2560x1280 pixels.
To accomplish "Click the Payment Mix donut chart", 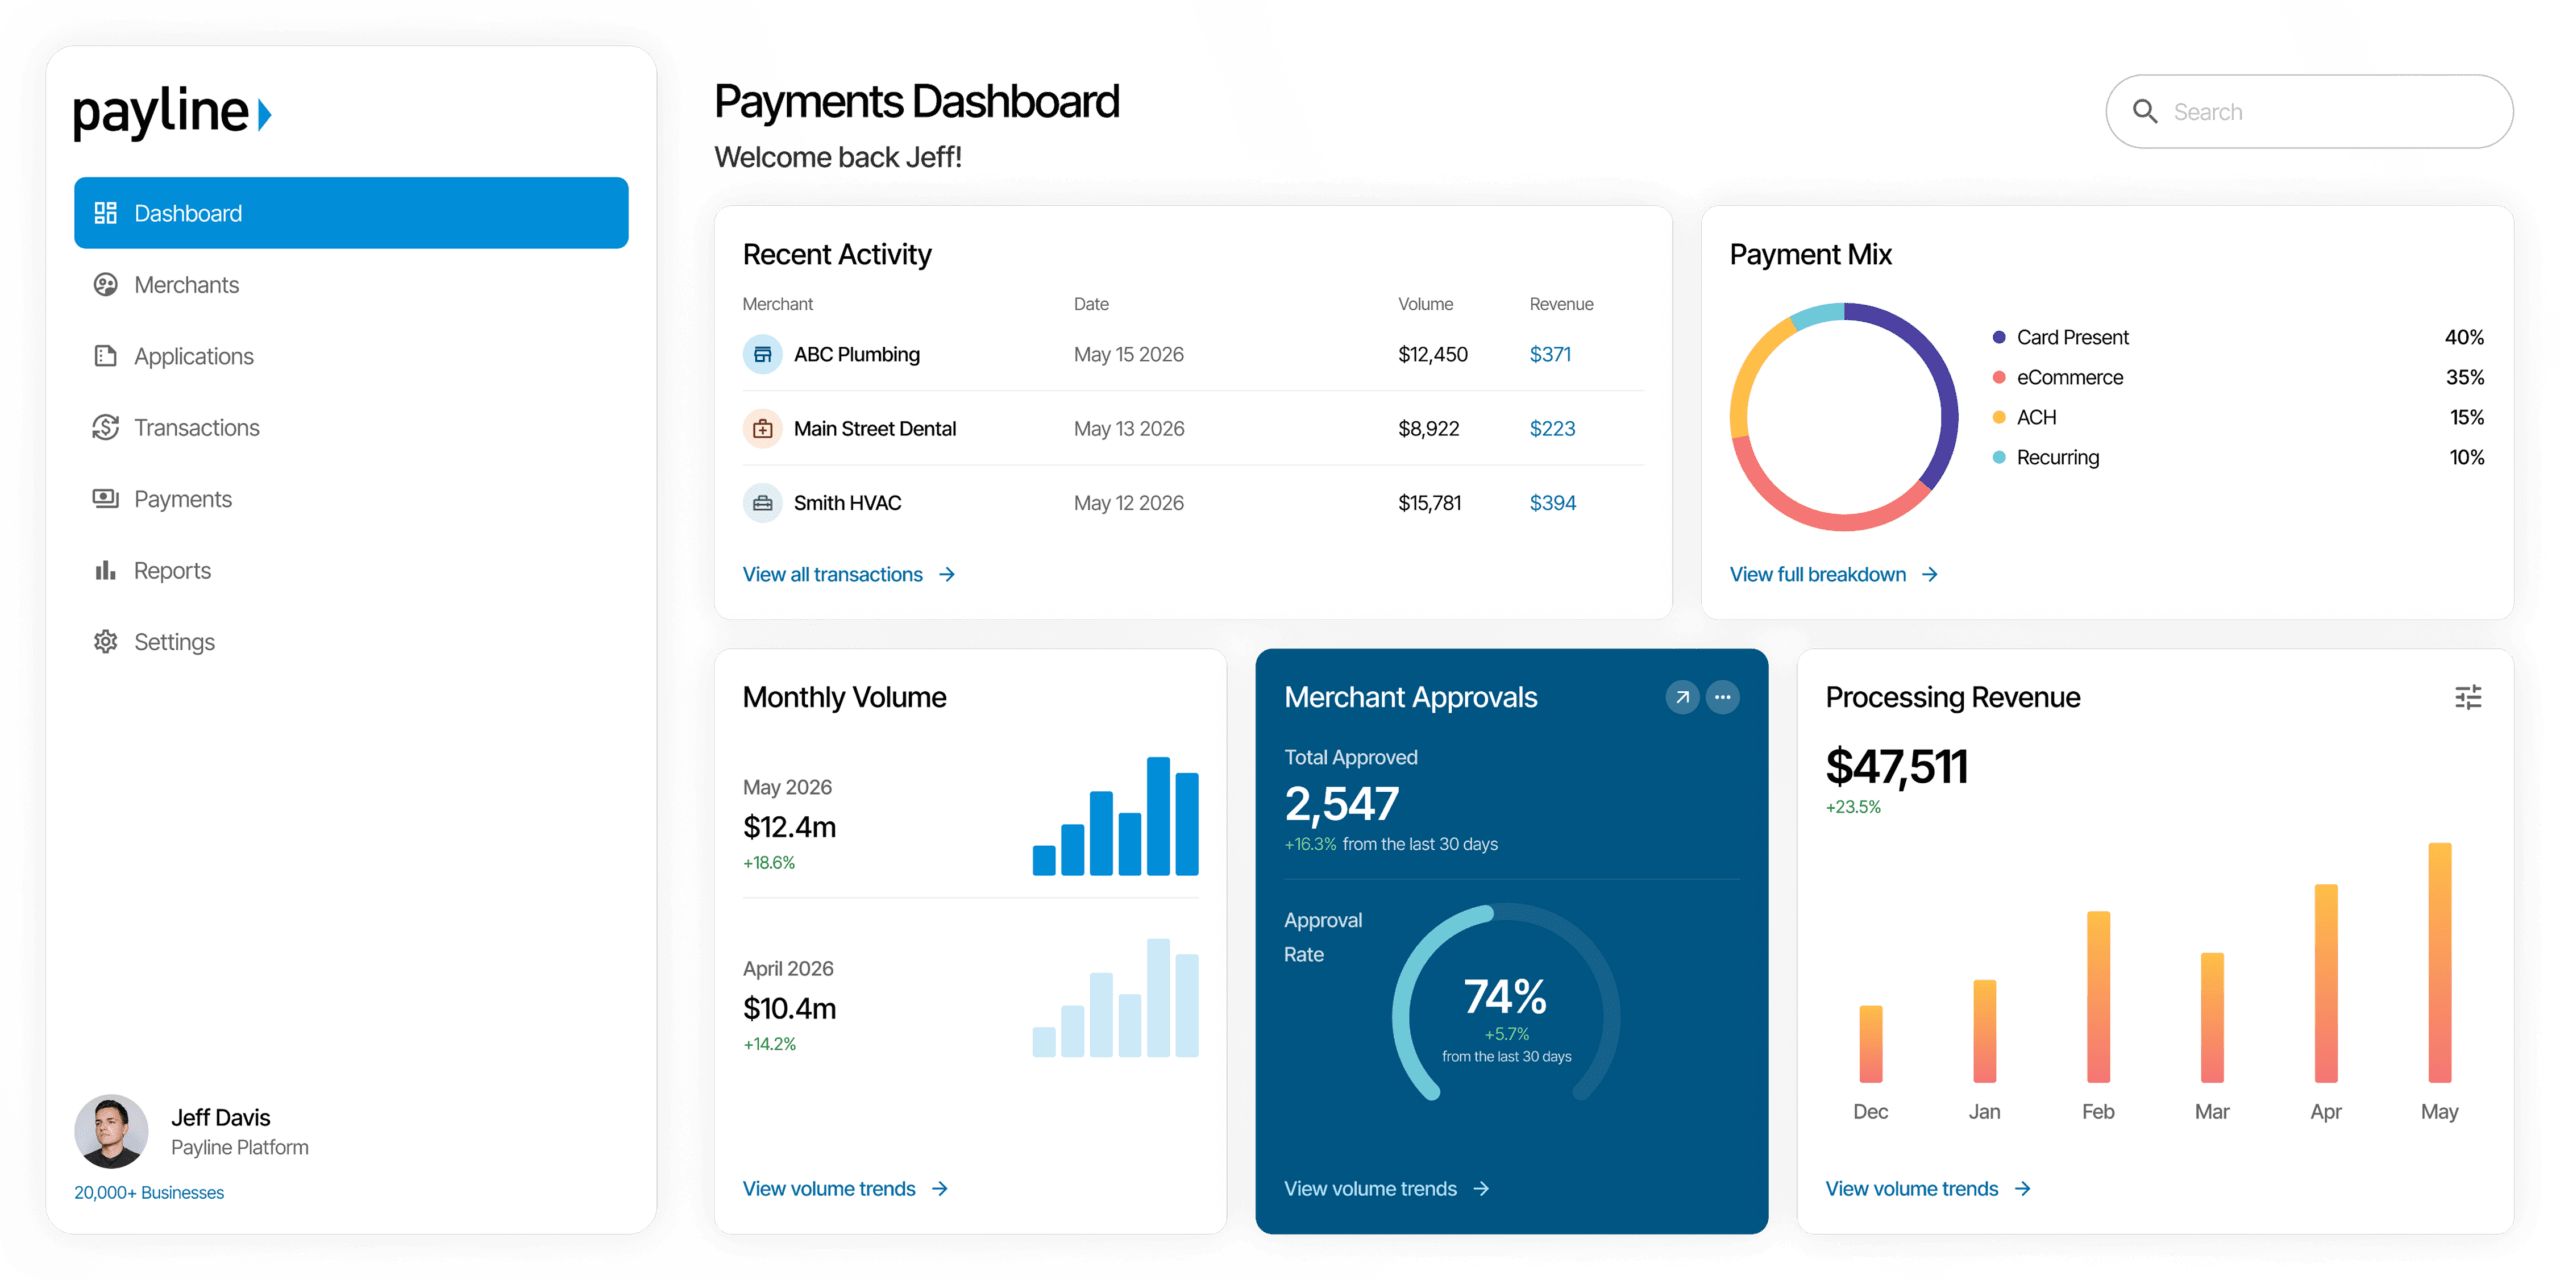I will [x=1843, y=417].
